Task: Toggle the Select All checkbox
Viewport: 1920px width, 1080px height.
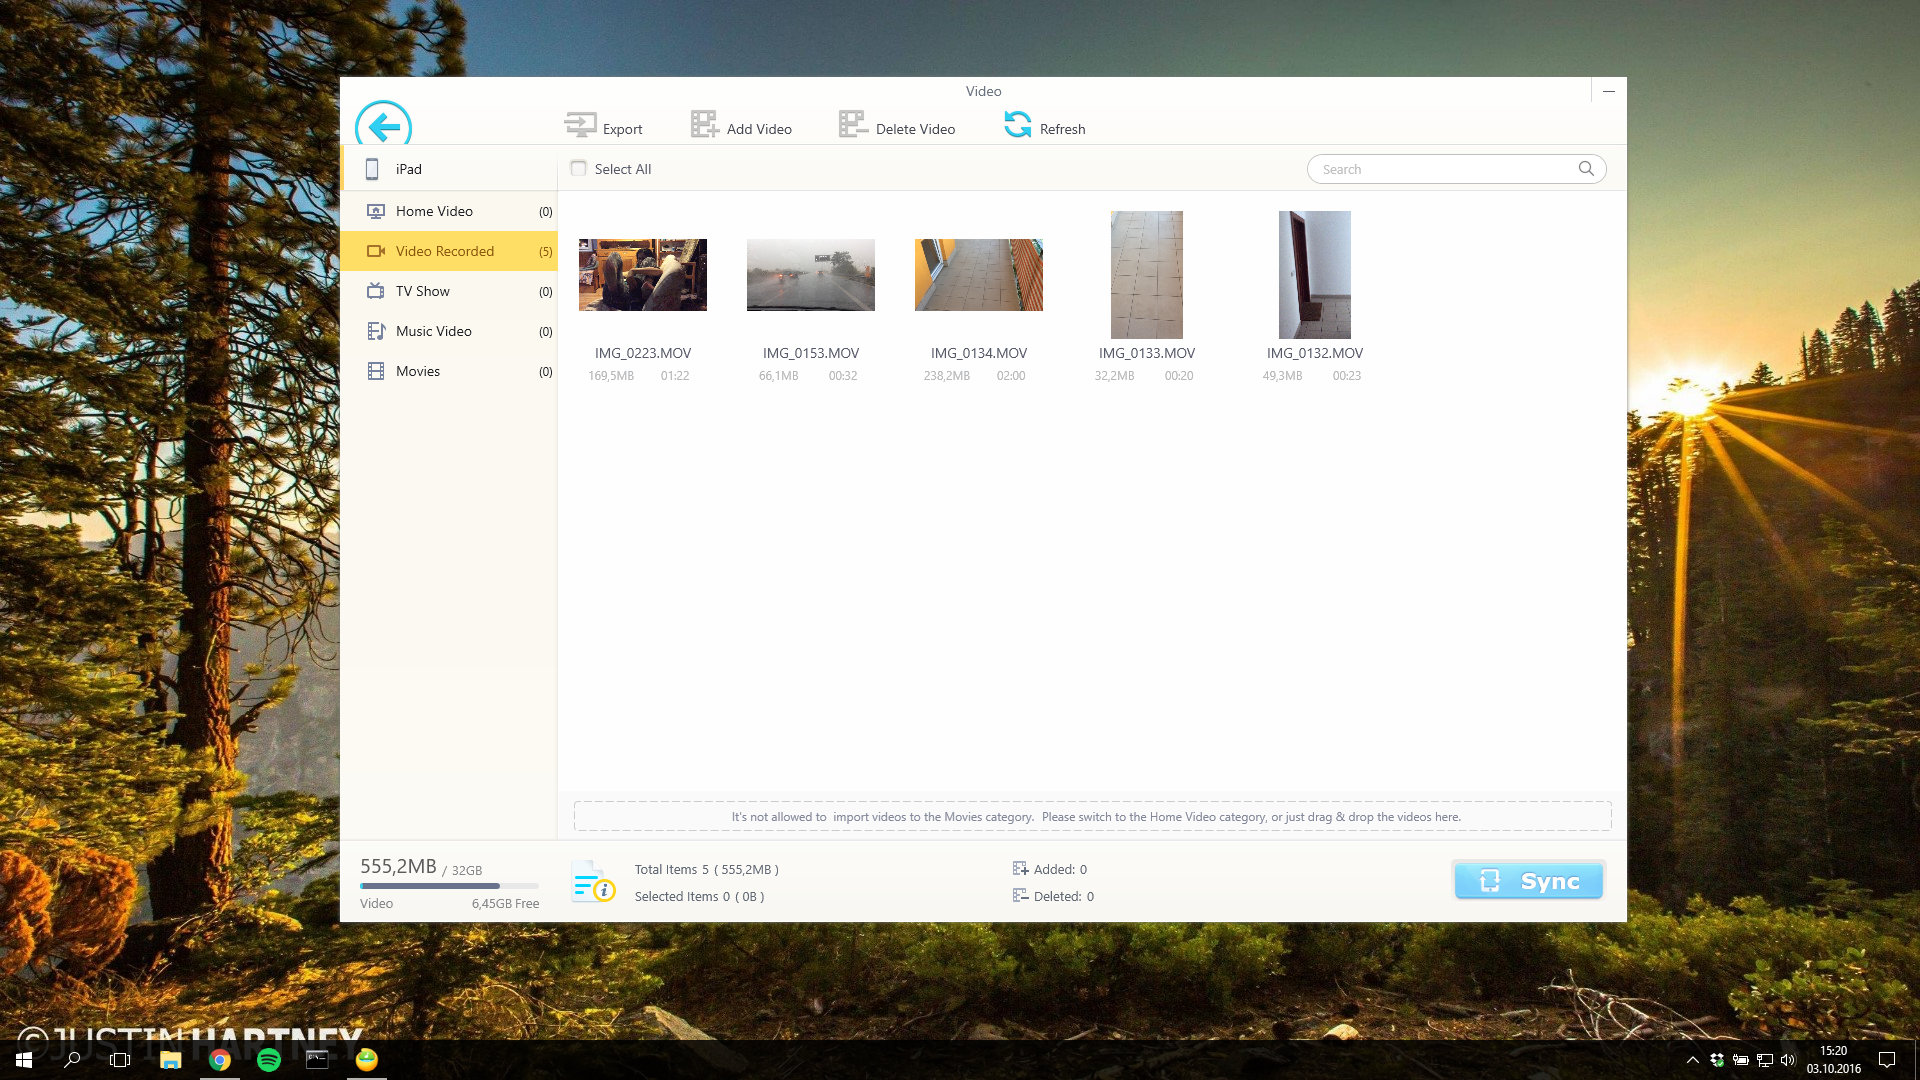Action: click(x=578, y=169)
